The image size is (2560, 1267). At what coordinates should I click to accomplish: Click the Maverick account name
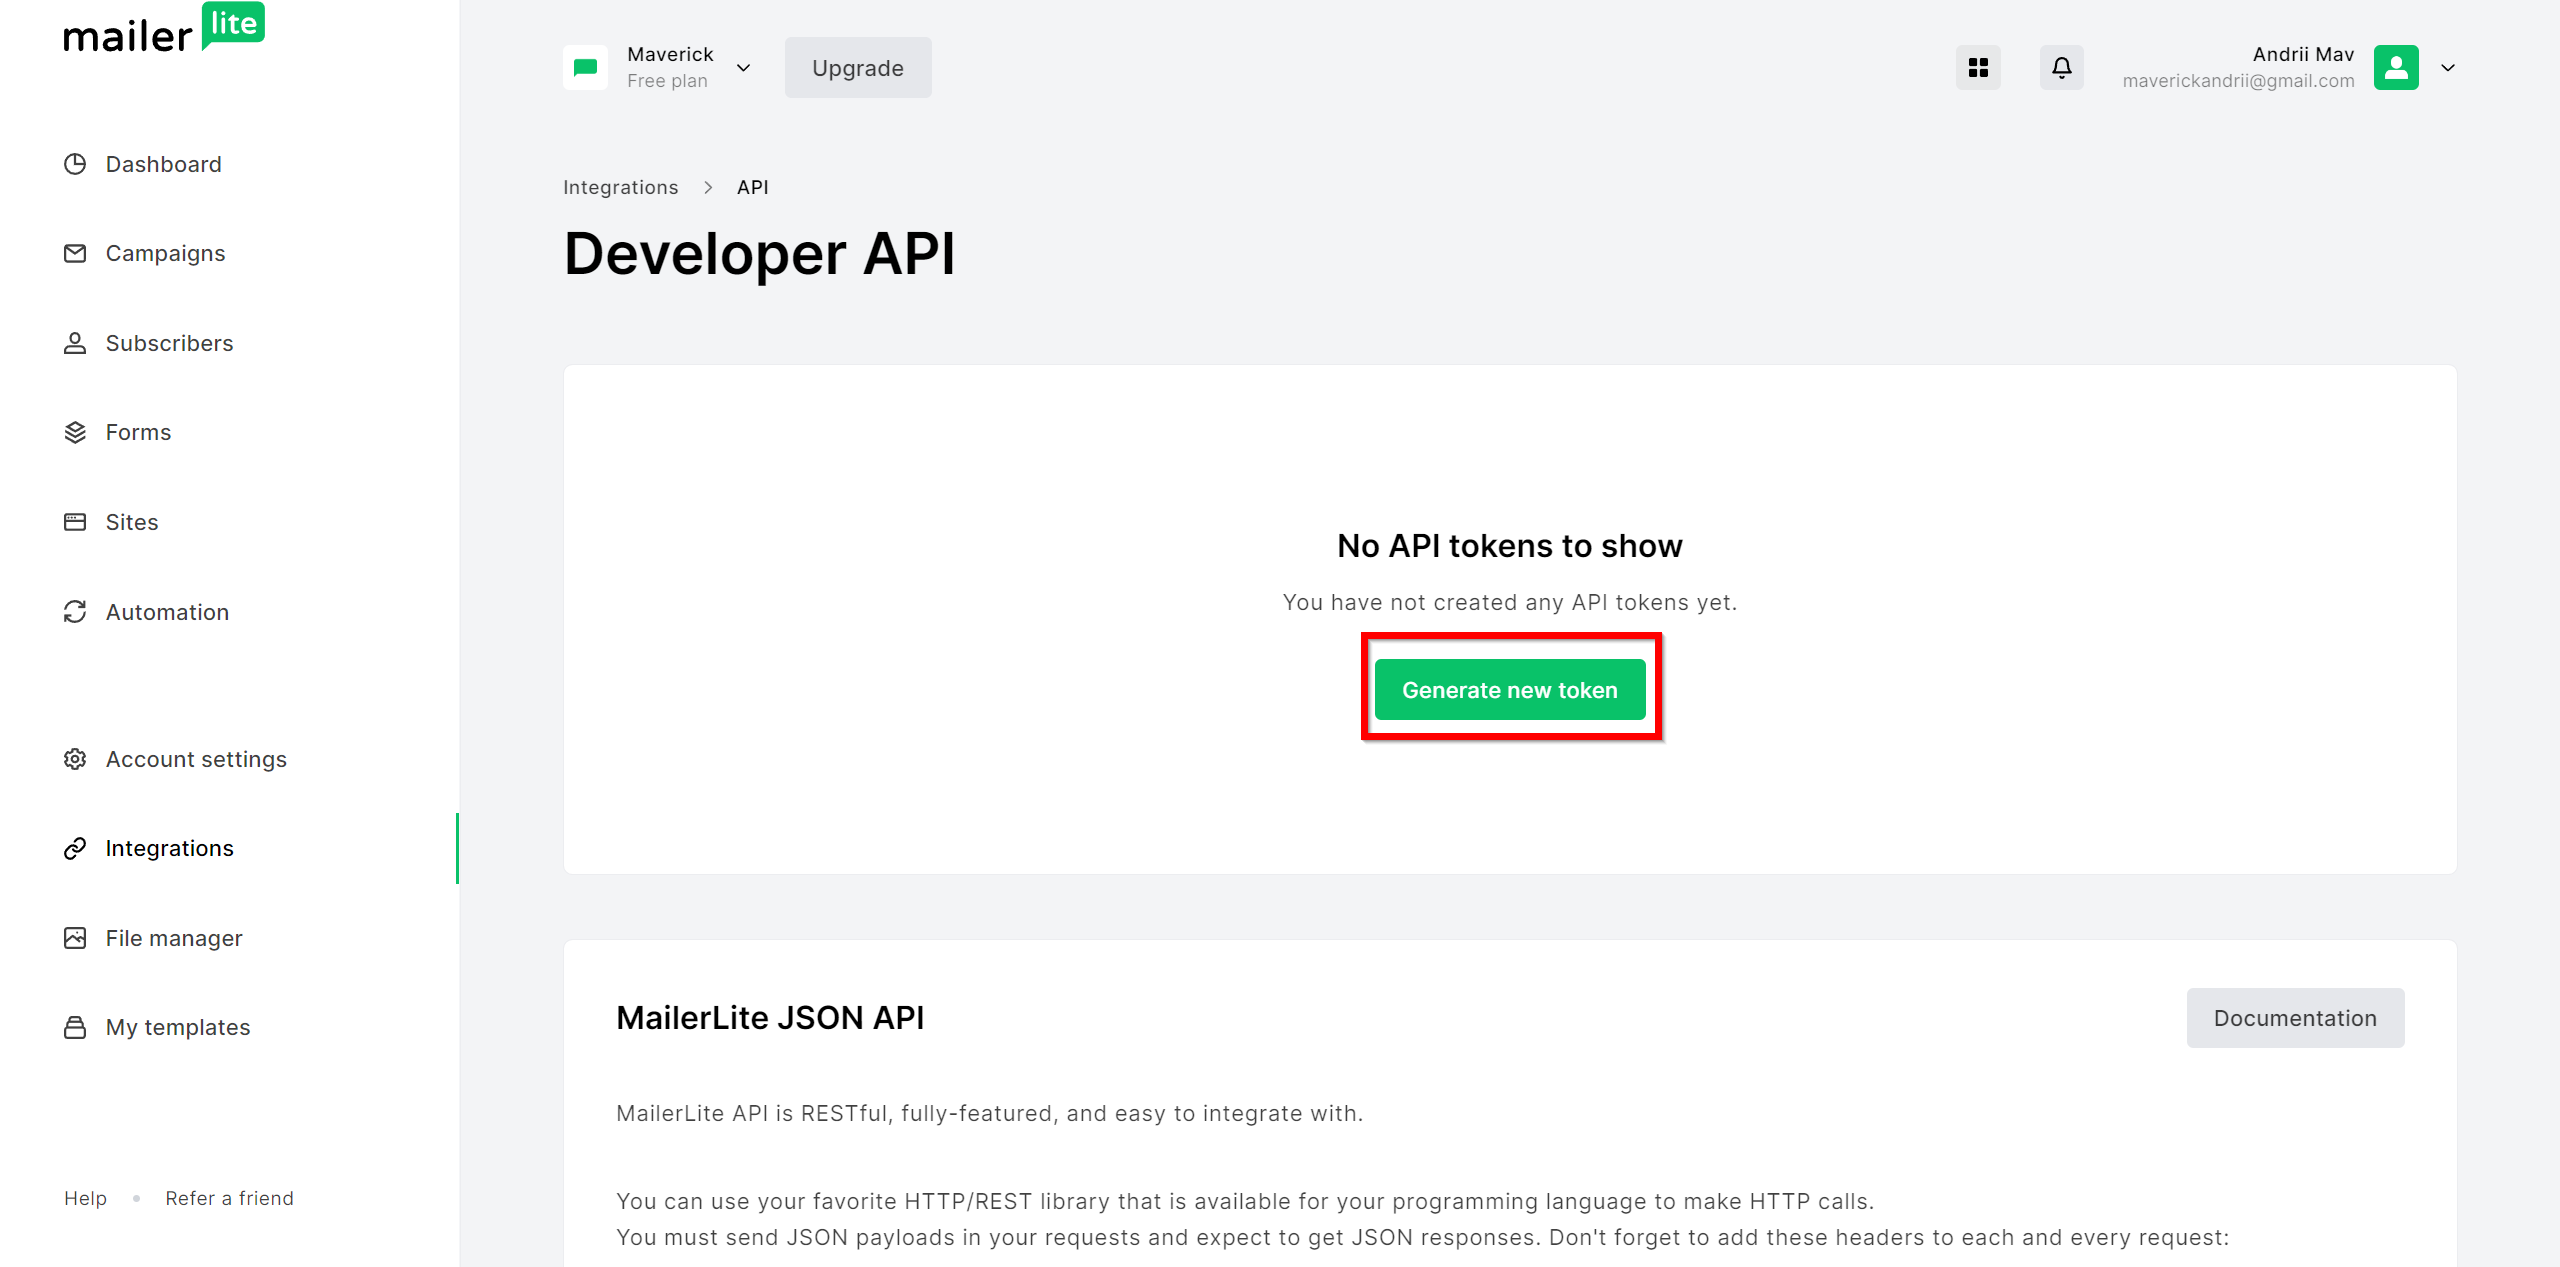point(670,54)
